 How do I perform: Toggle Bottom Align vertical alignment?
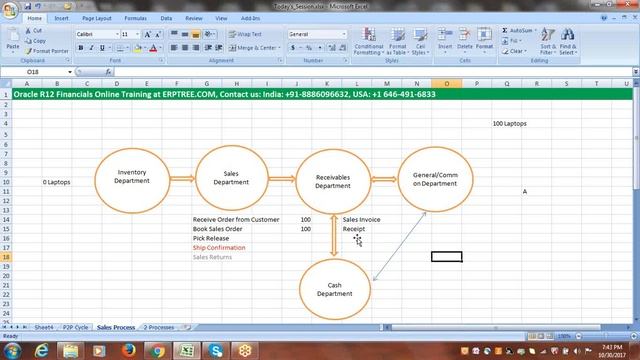point(196,34)
